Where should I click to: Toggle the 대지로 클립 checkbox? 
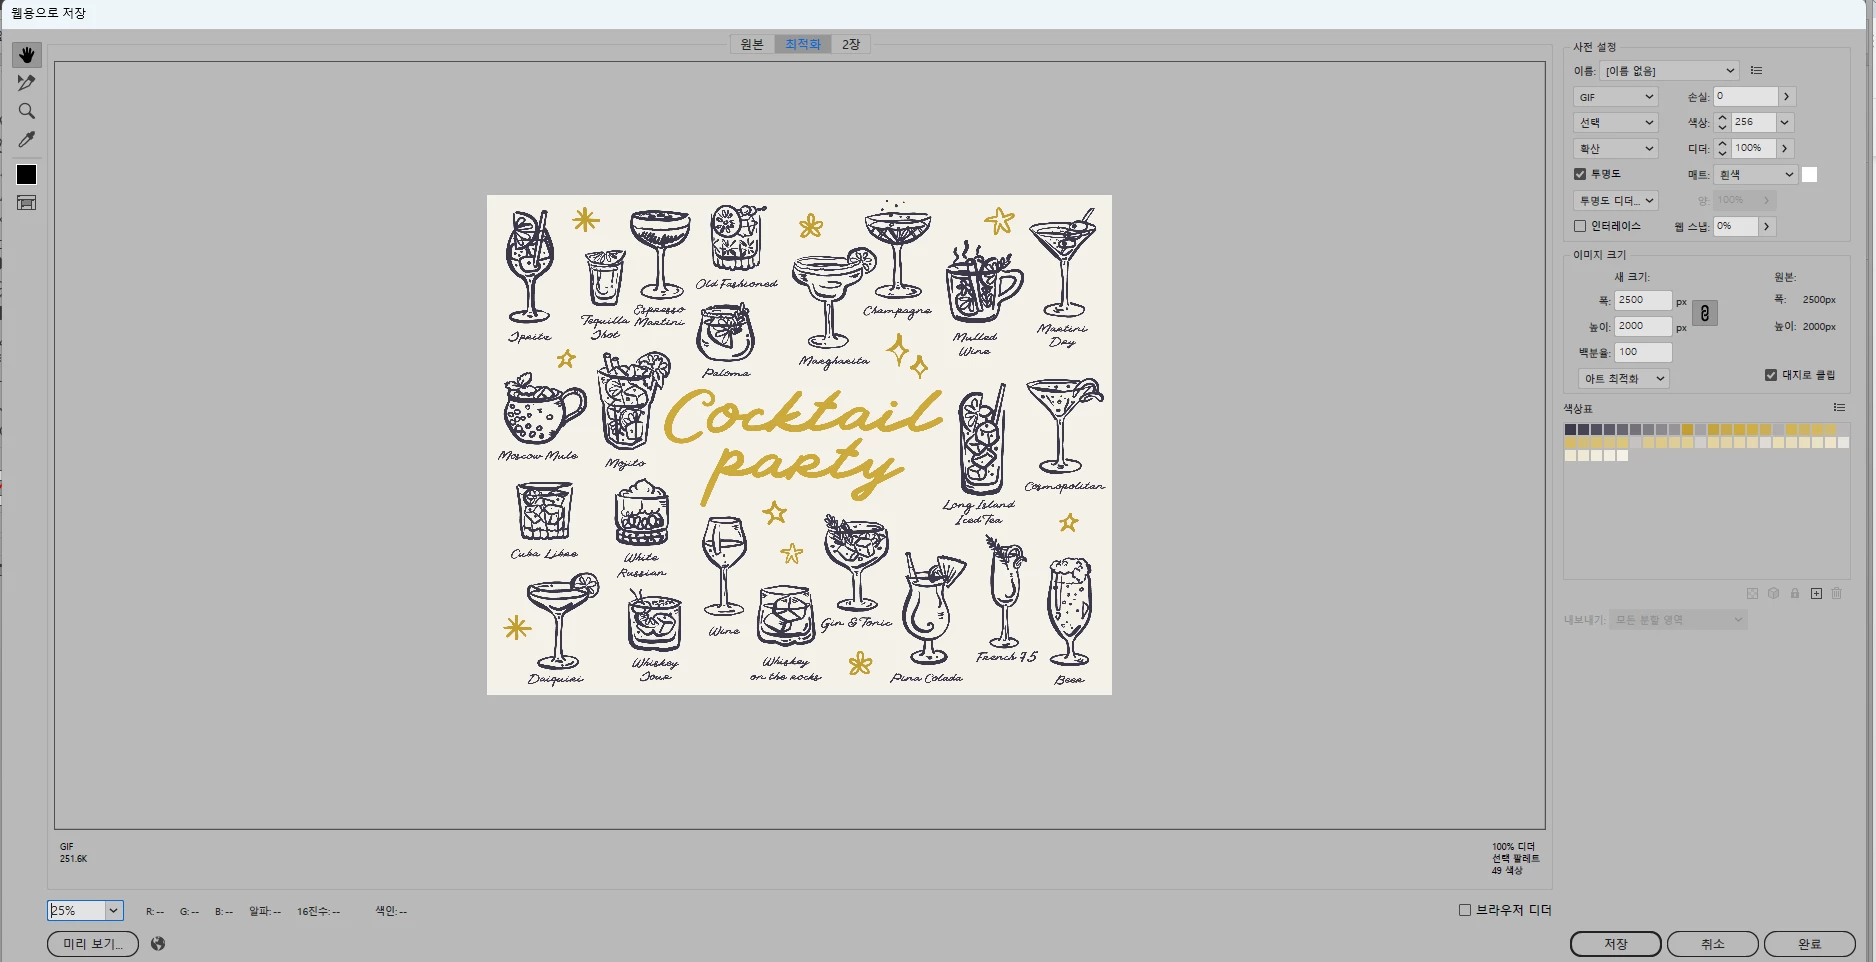coord(1771,375)
